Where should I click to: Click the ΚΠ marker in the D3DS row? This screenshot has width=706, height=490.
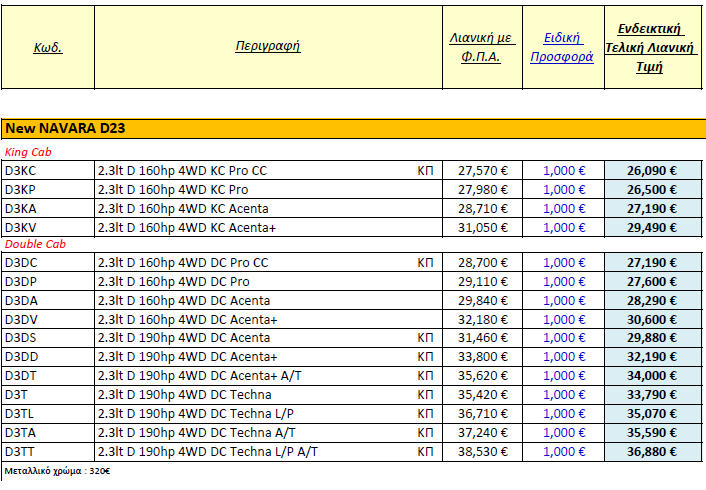425,338
